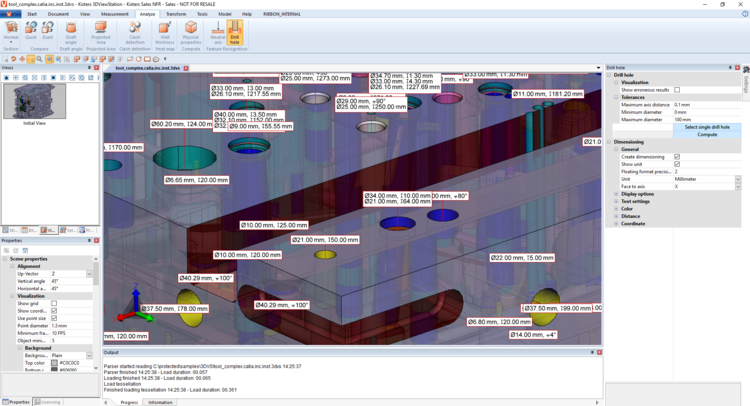Close the Views panel
The width and height of the screenshot is (750, 406).
[x=97, y=68]
